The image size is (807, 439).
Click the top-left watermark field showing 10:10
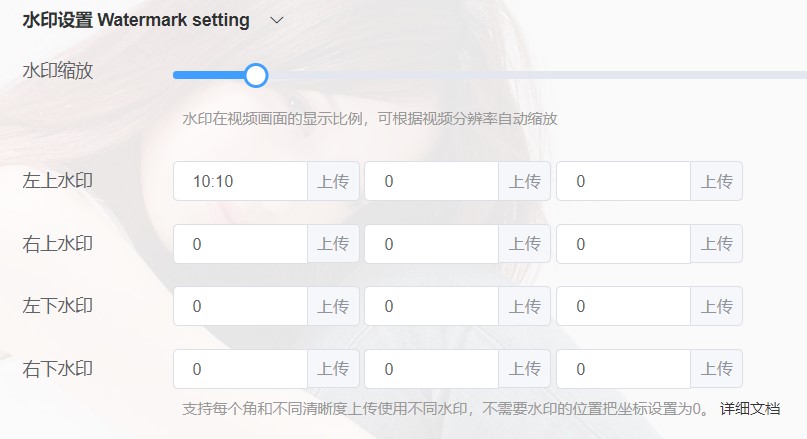pyautogui.click(x=240, y=182)
